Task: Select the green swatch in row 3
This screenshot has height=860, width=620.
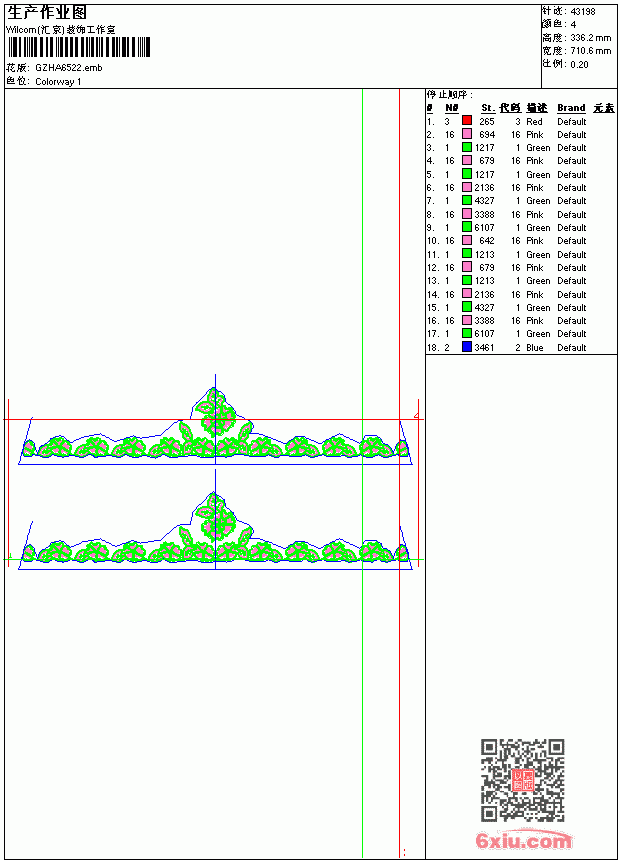Action: (x=466, y=147)
